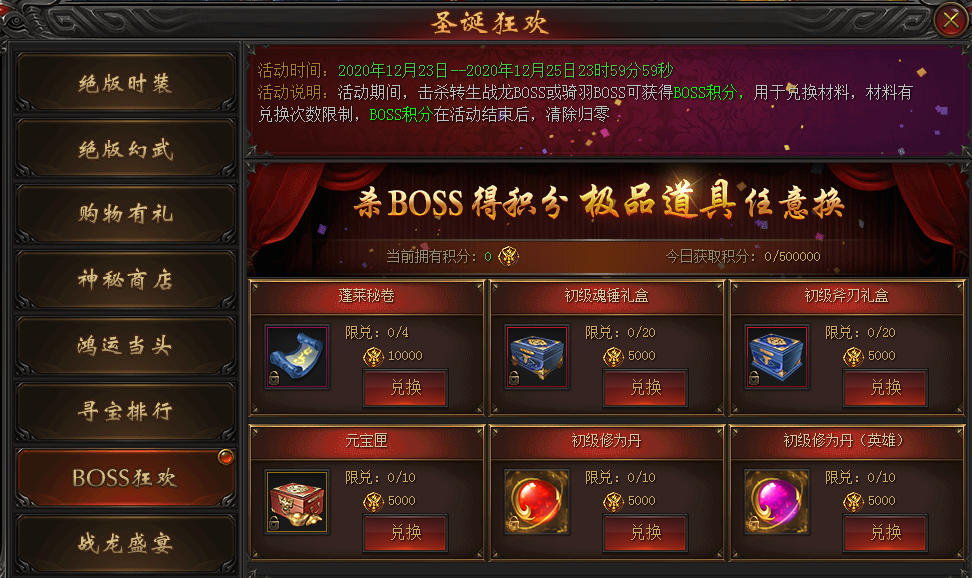
Task: Open the 购物有礼 tab
Action: click(x=125, y=214)
